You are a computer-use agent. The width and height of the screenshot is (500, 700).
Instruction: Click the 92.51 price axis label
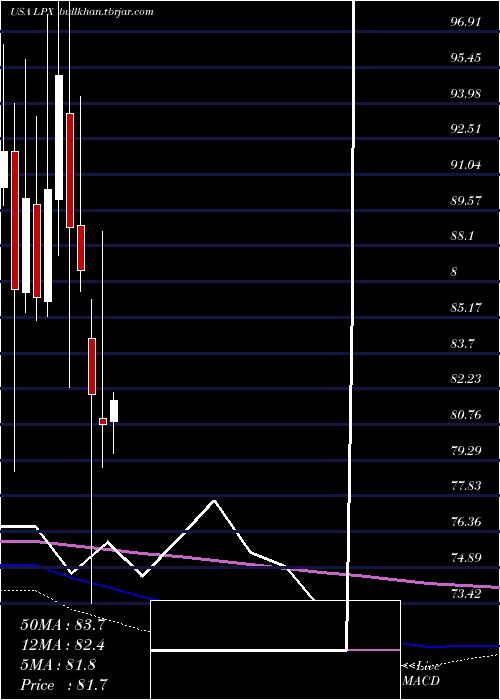point(466,129)
